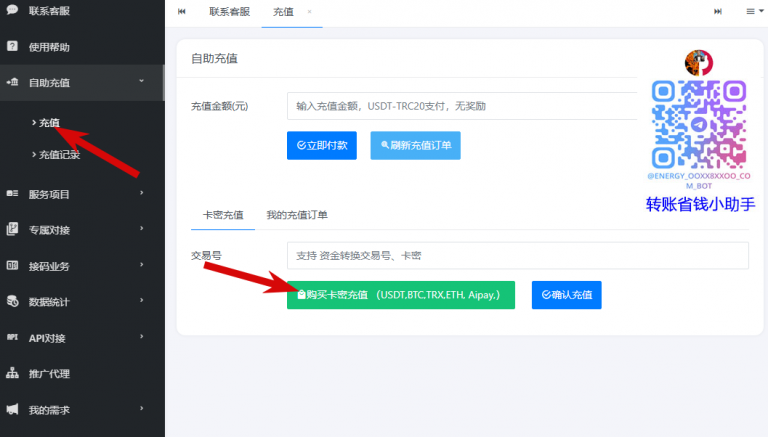Open the tab options hamburger dropdown
The width and height of the screenshot is (768, 437).
(x=754, y=11)
